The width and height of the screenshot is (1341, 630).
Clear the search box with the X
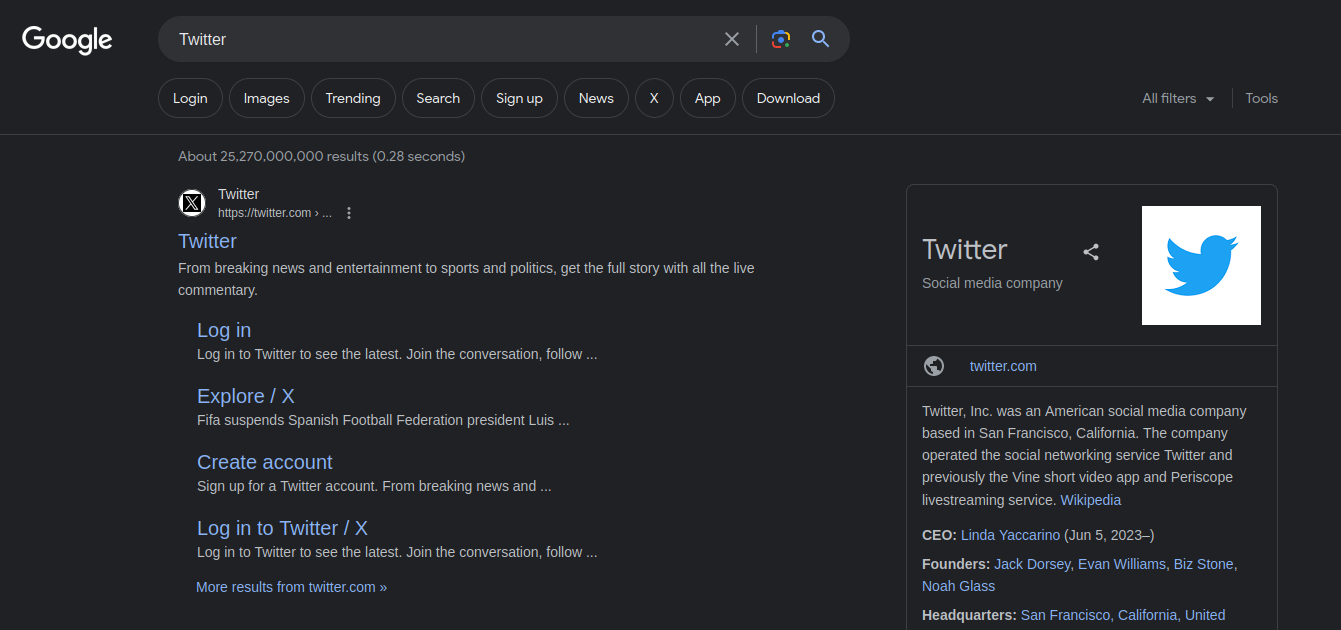point(732,39)
